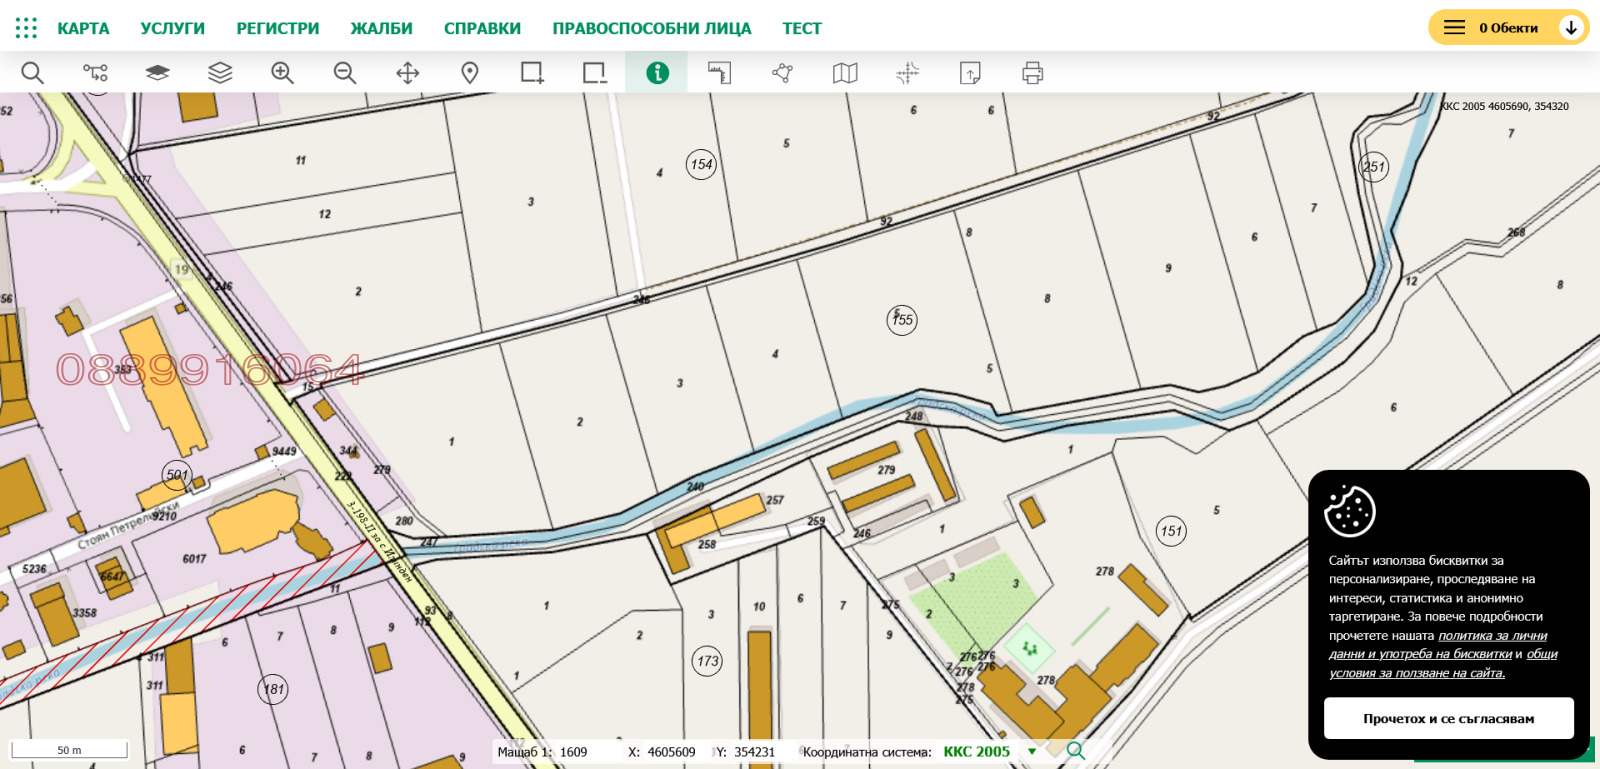This screenshot has width=1600, height=769.
Task: Click the location pin marker tool
Action: click(470, 73)
